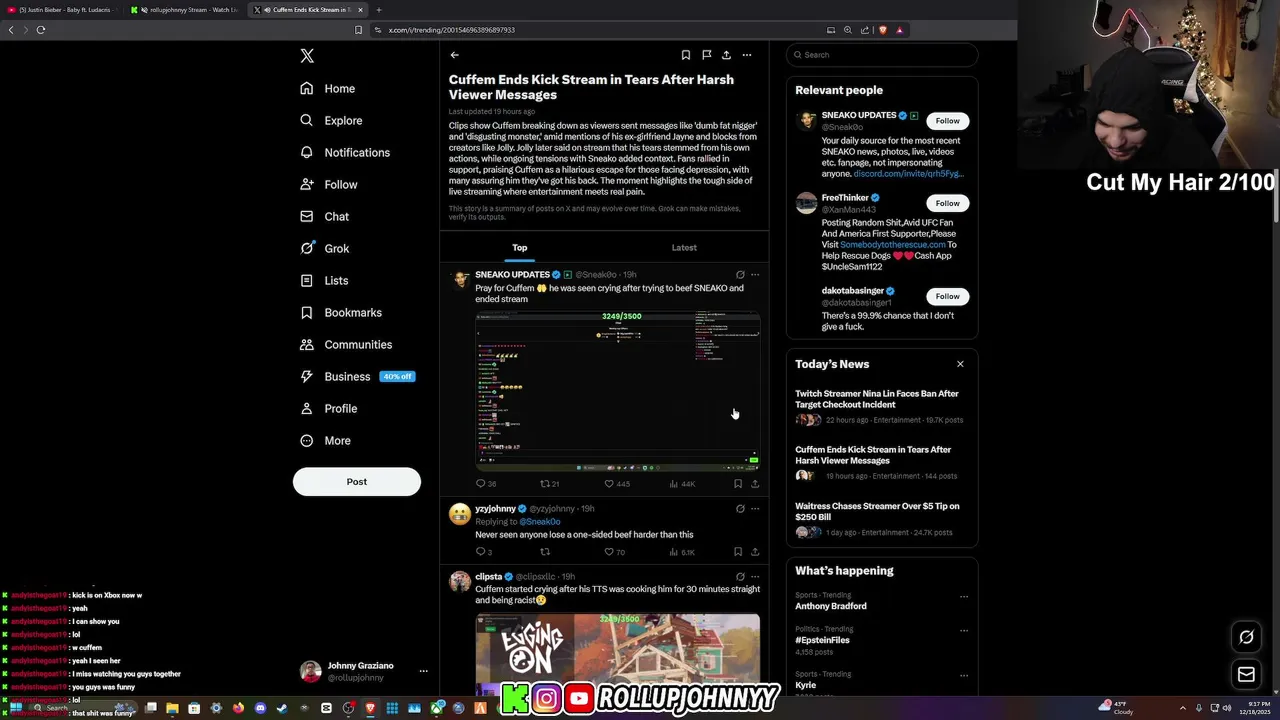Image resolution: width=1280 pixels, height=720 pixels.
Task: Click the Brave Shields icon in address bar
Action: pyautogui.click(x=883, y=30)
